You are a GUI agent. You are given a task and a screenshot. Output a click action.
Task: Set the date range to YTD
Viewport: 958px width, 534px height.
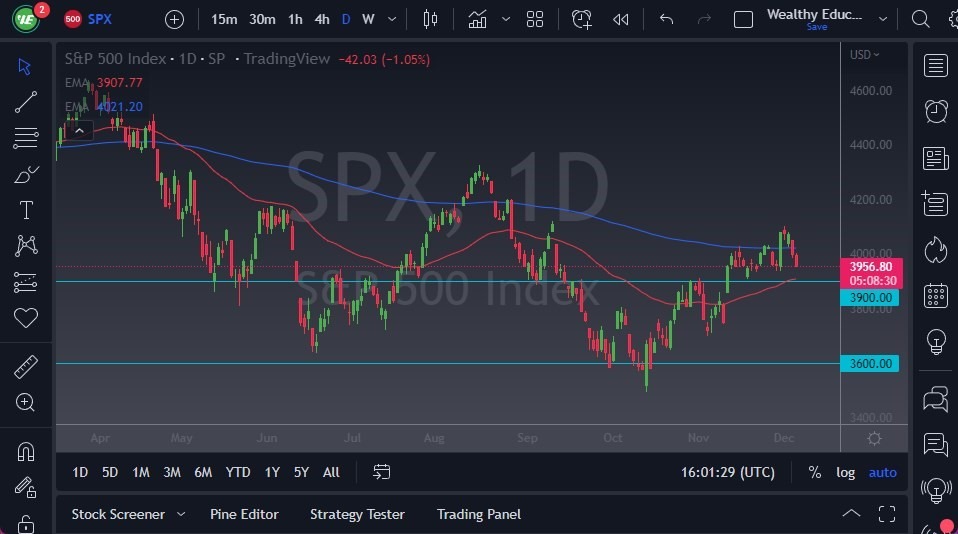(238, 472)
